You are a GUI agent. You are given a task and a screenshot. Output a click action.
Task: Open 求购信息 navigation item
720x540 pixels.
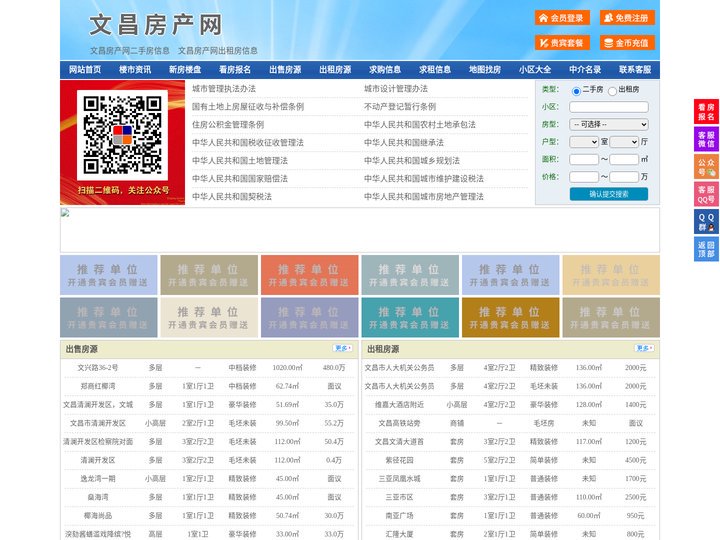point(385,70)
